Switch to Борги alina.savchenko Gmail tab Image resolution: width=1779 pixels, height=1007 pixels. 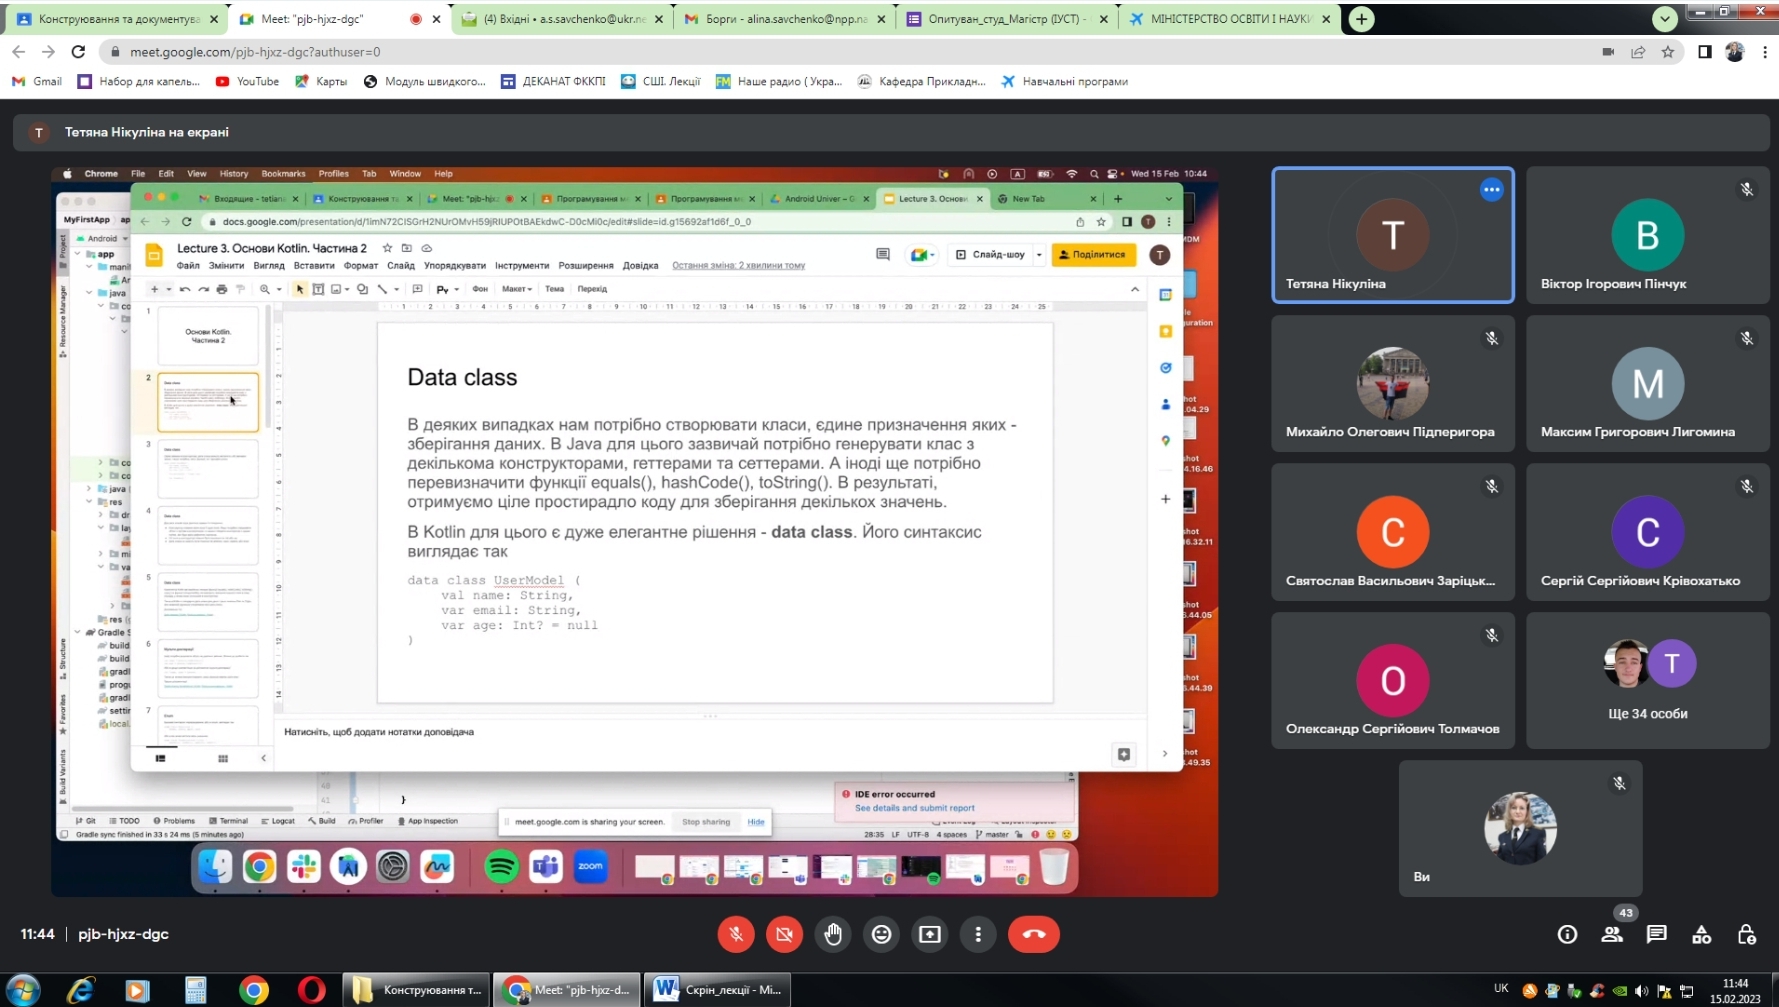(784, 19)
